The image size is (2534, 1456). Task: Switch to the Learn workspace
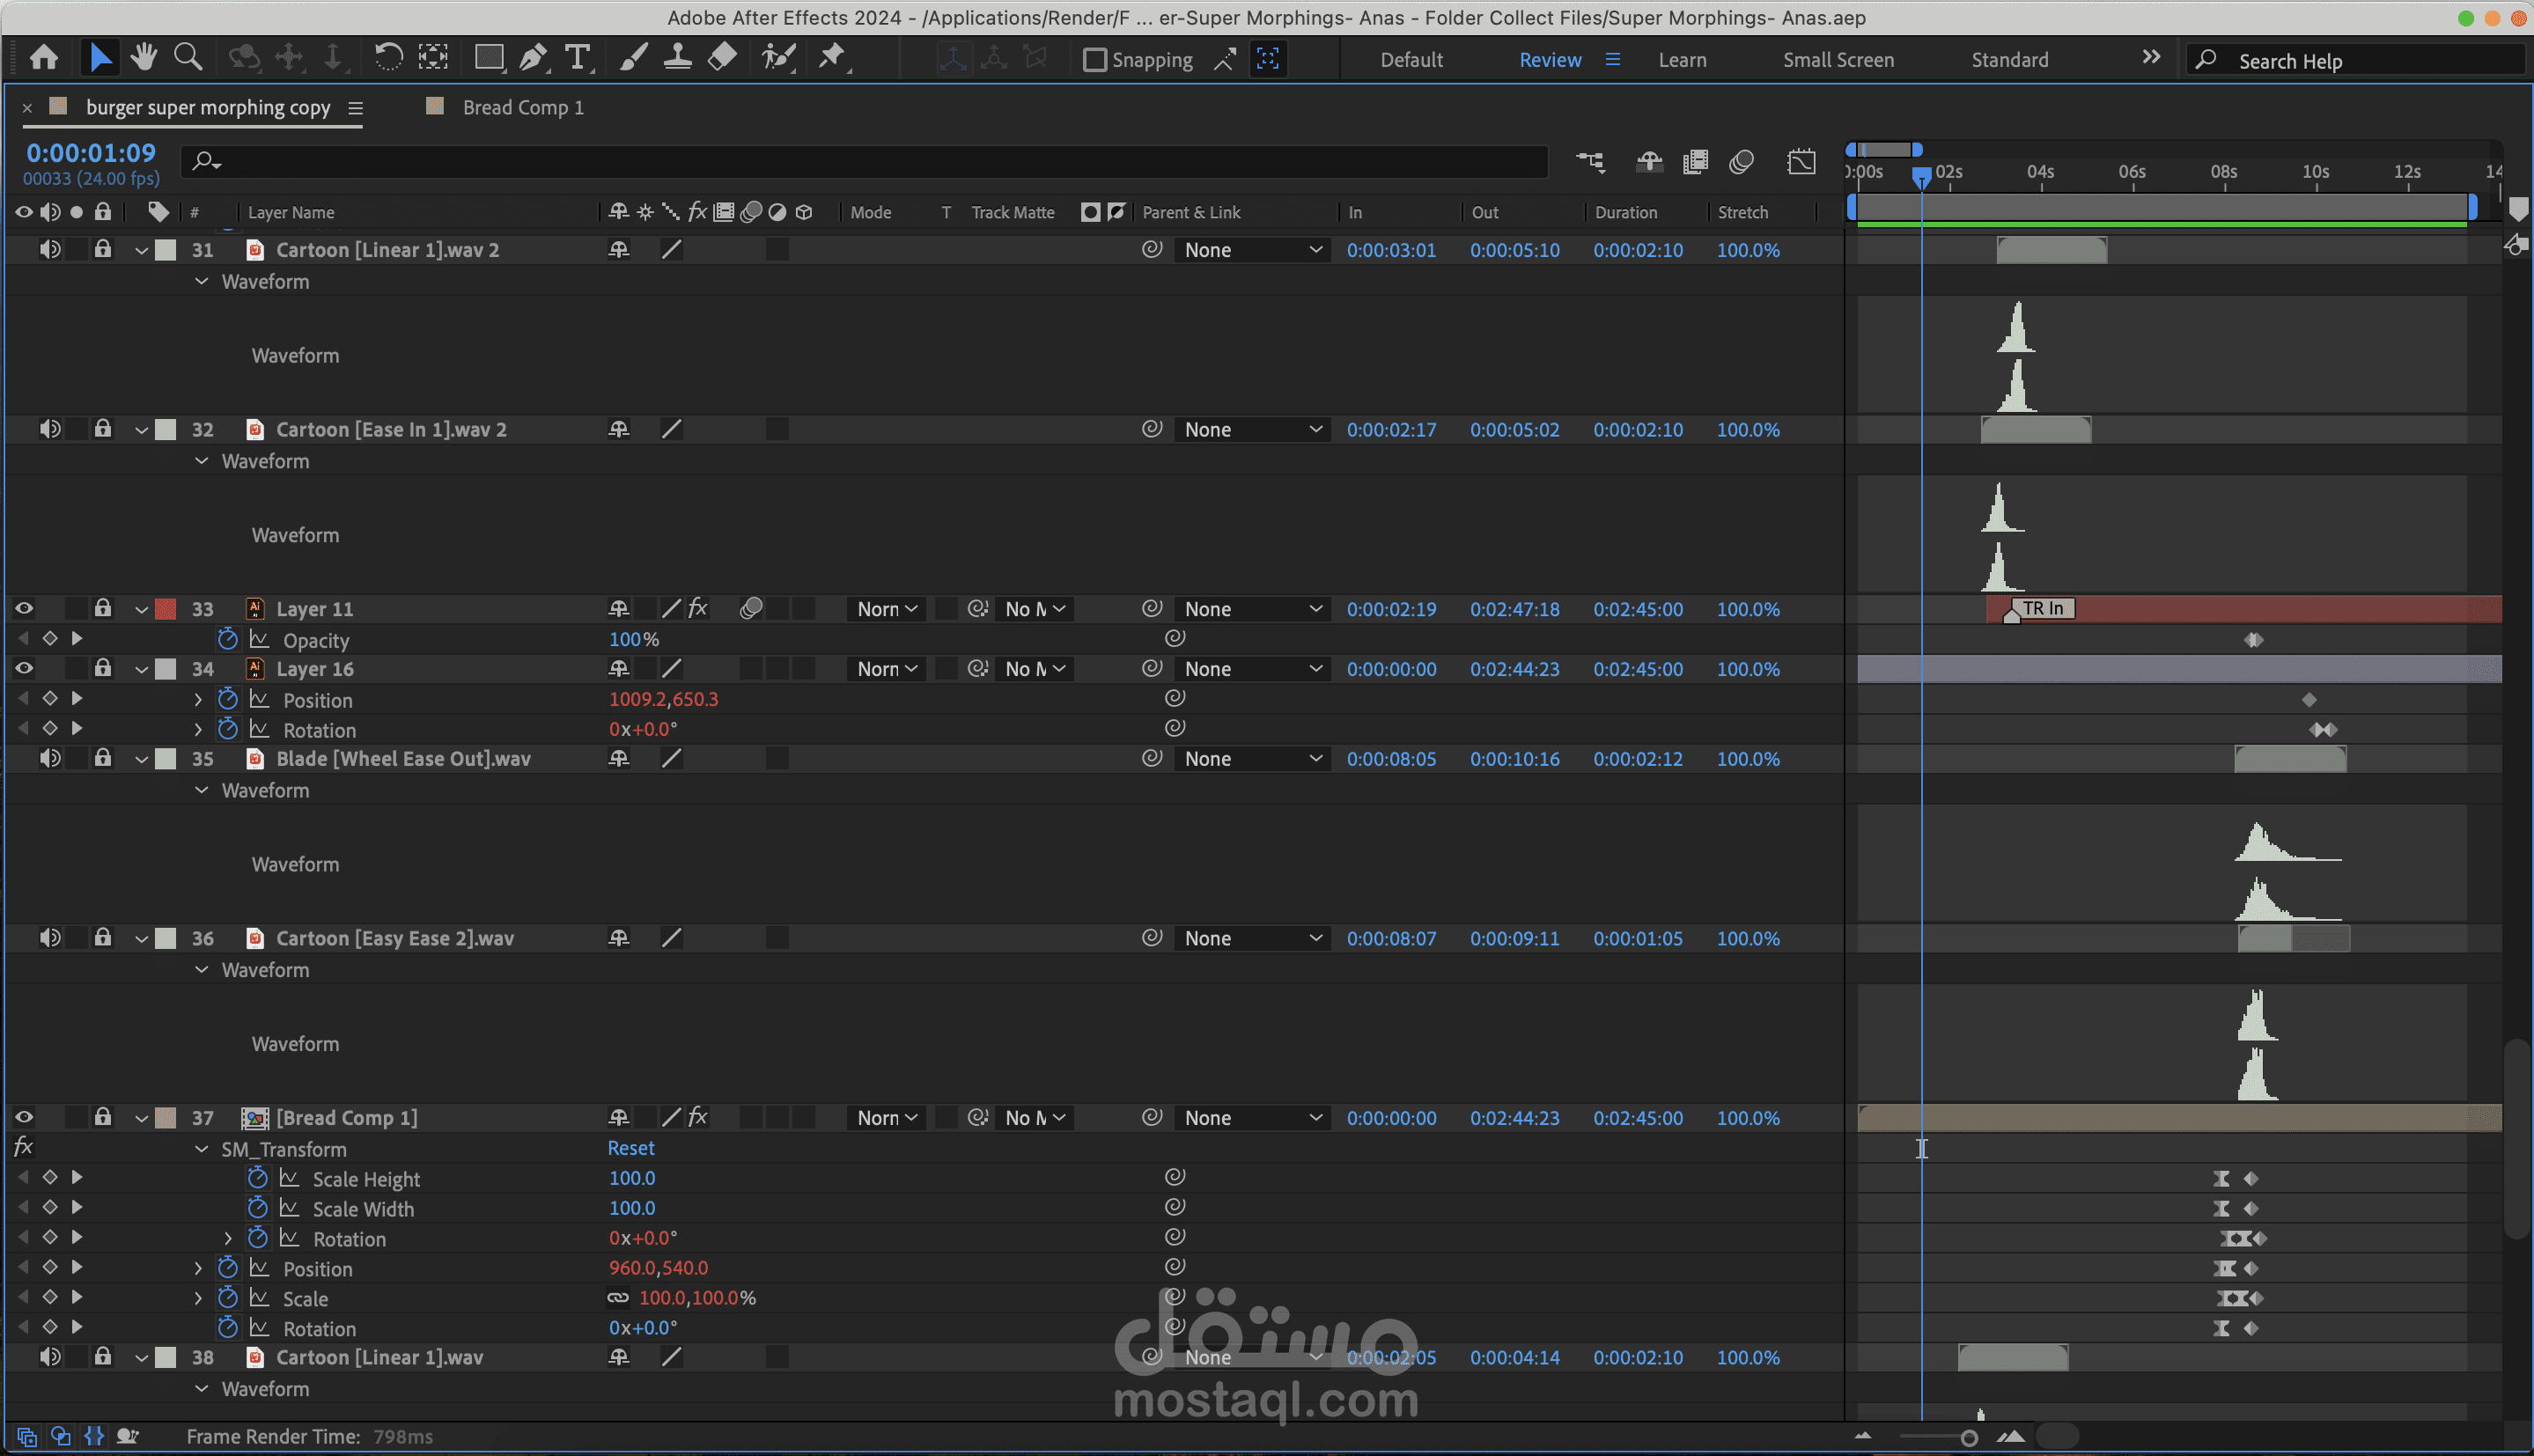click(1682, 60)
